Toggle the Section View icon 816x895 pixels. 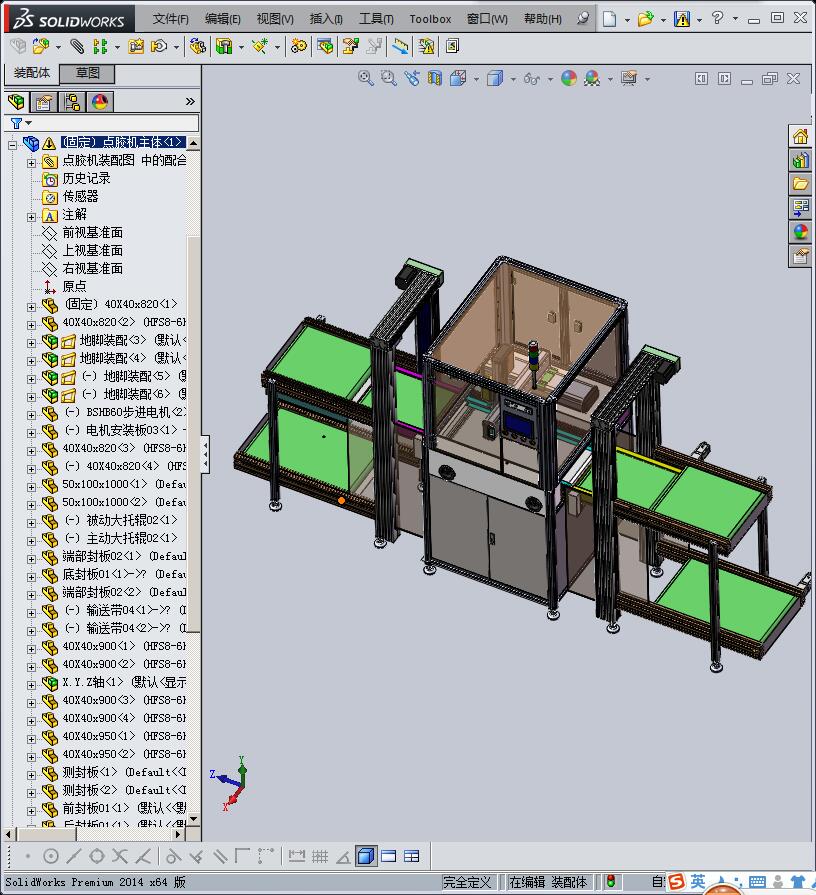(435, 78)
